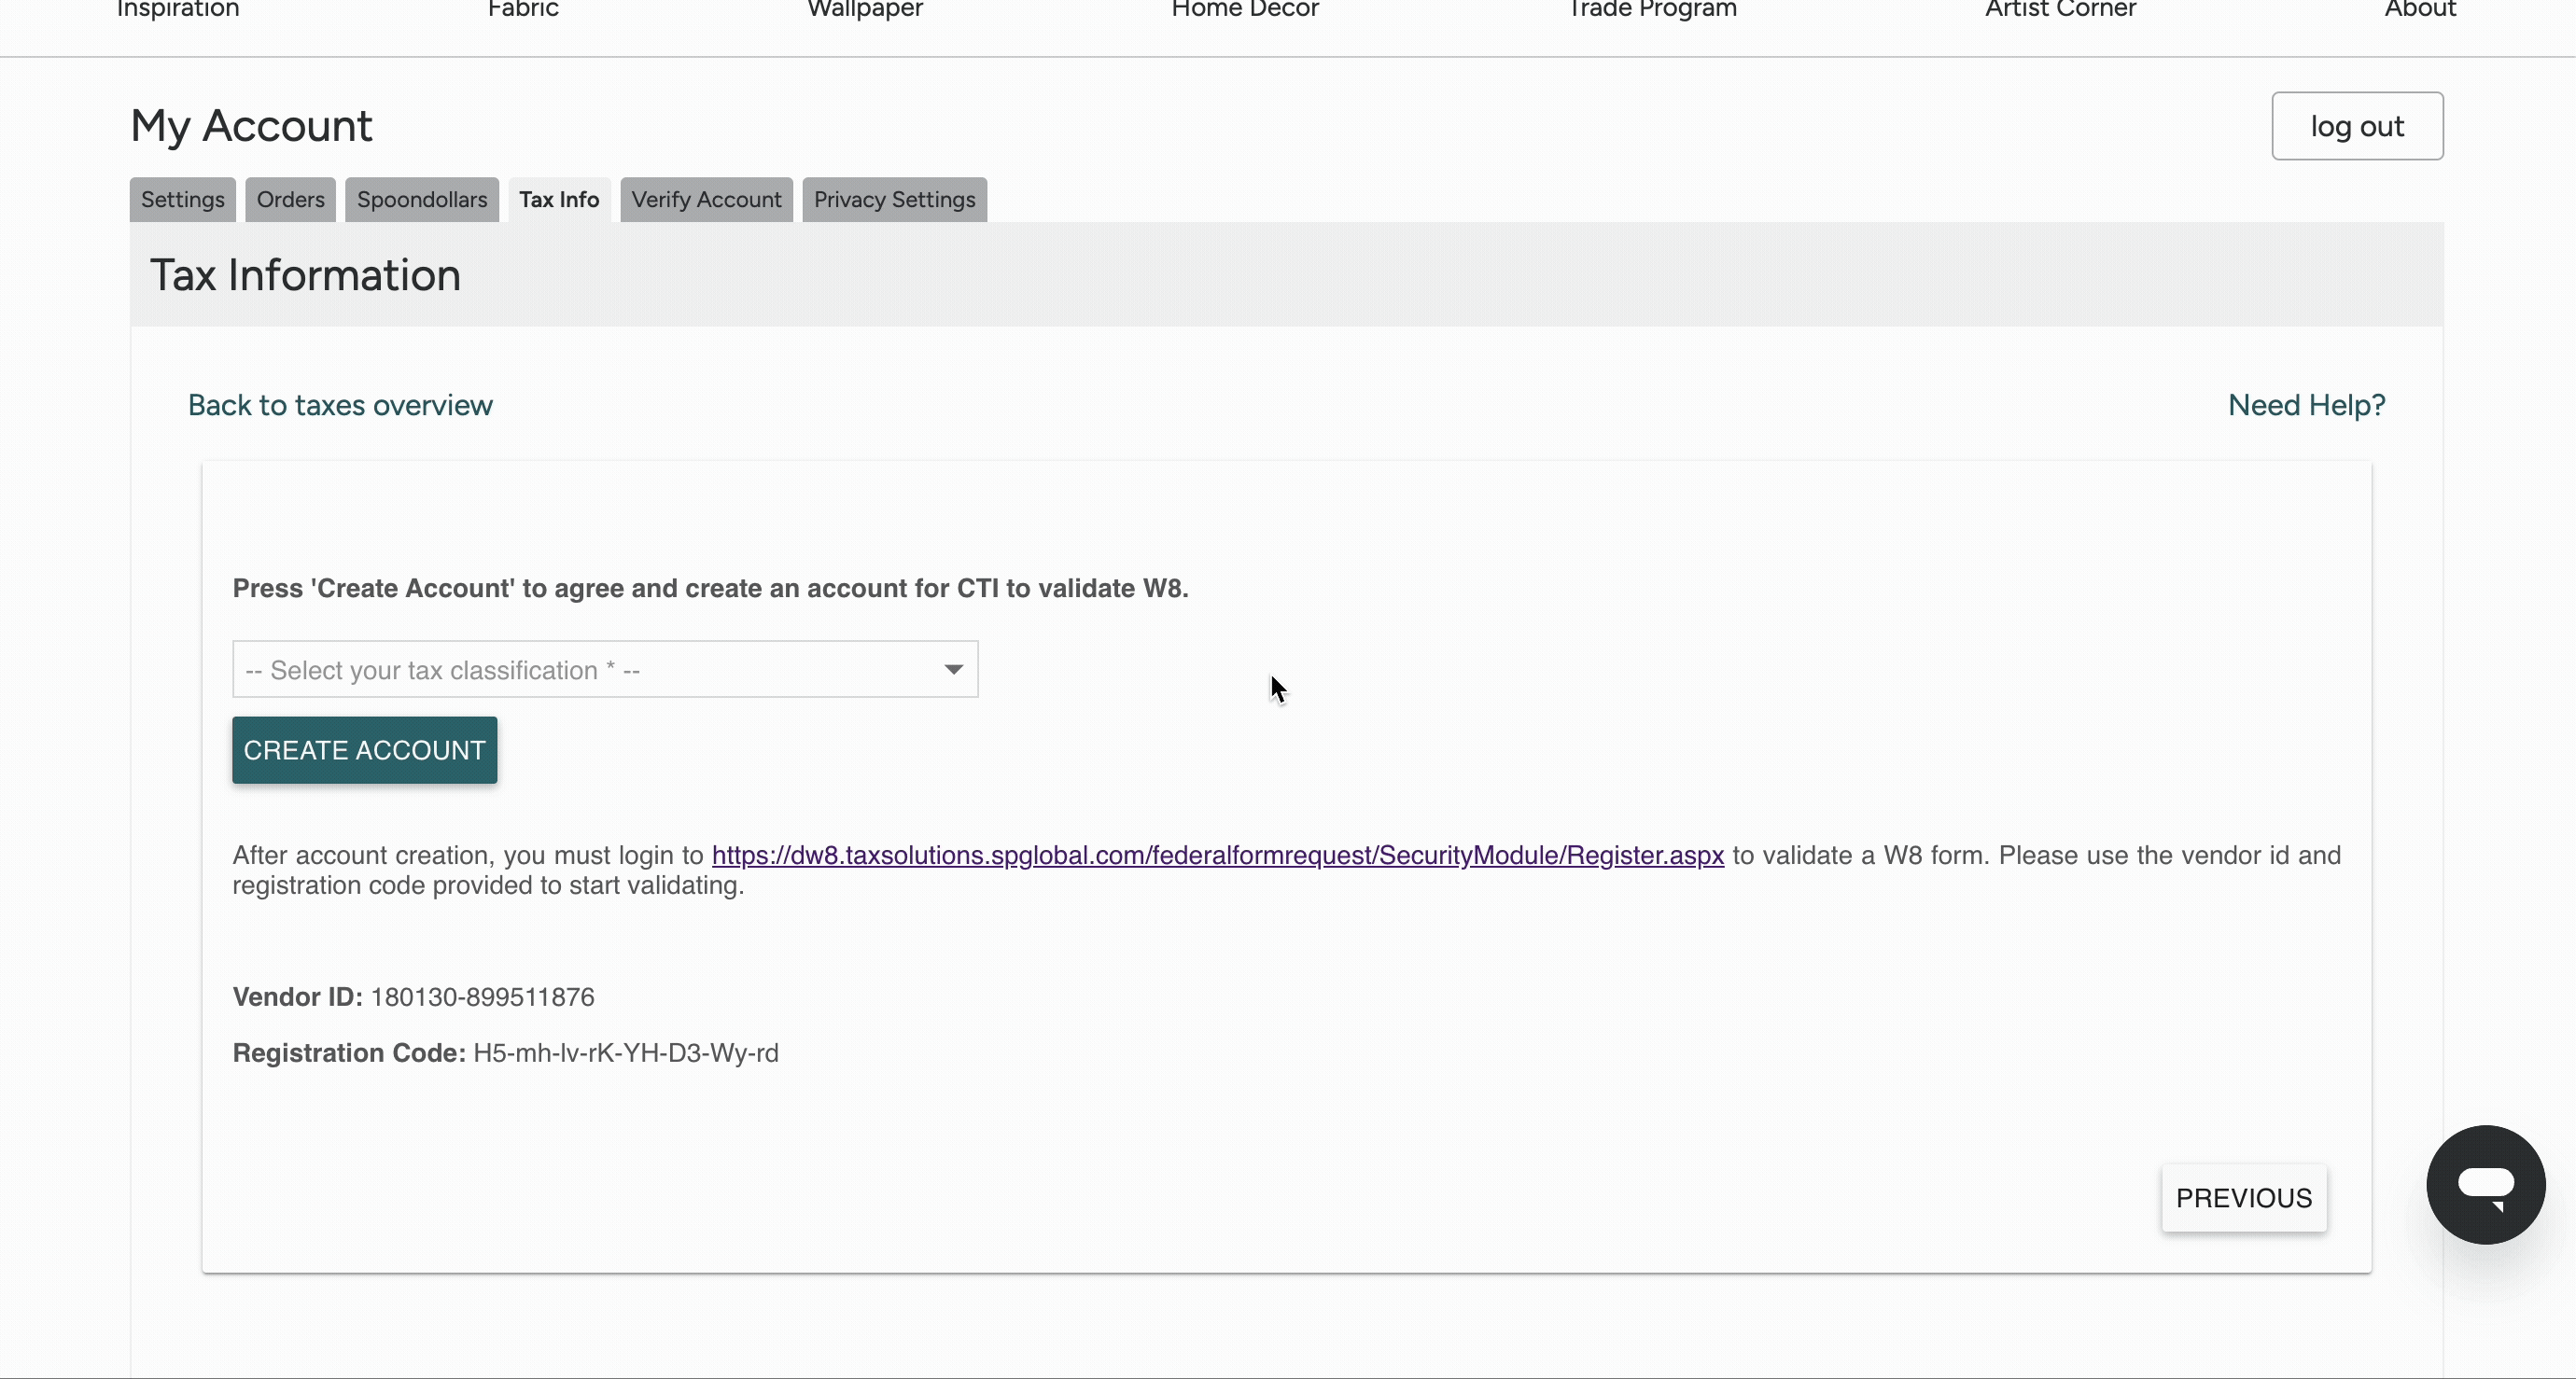This screenshot has width=2576, height=1379.
Task: Open the Fabric navigation menu
Action: pyautogui.click(x=523, y=10)
